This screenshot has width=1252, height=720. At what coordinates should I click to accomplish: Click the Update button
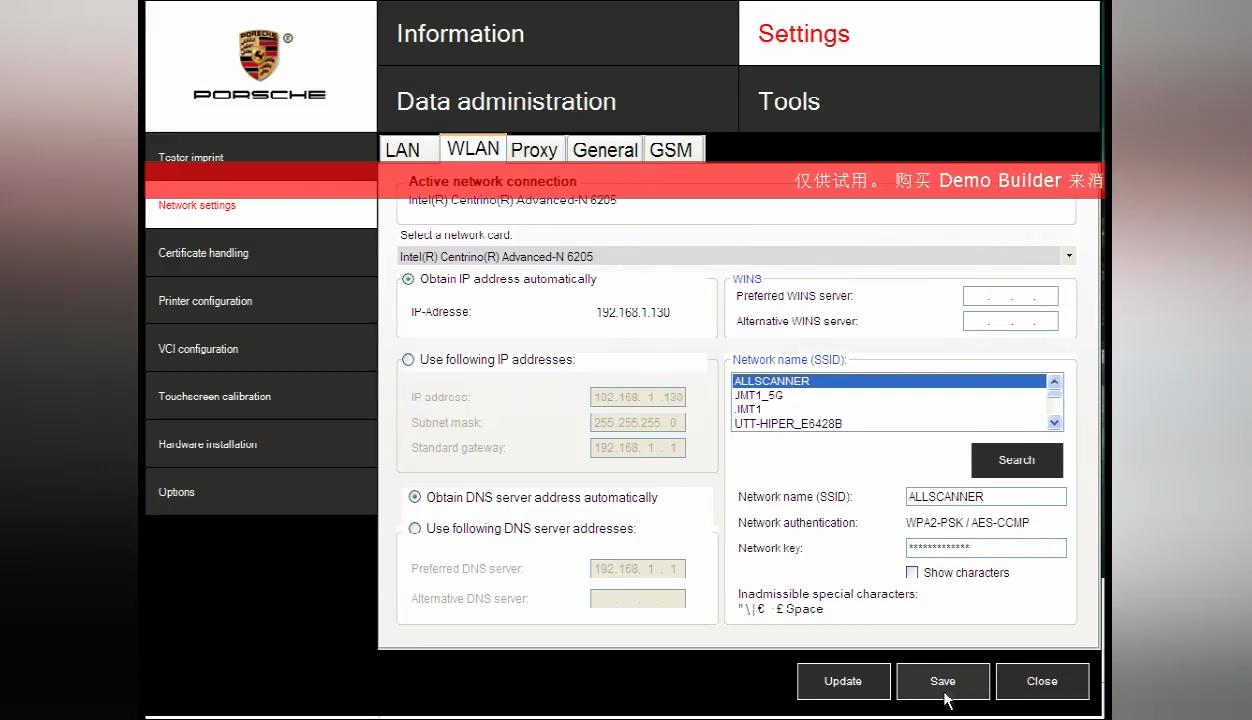[x=843, y=681]
